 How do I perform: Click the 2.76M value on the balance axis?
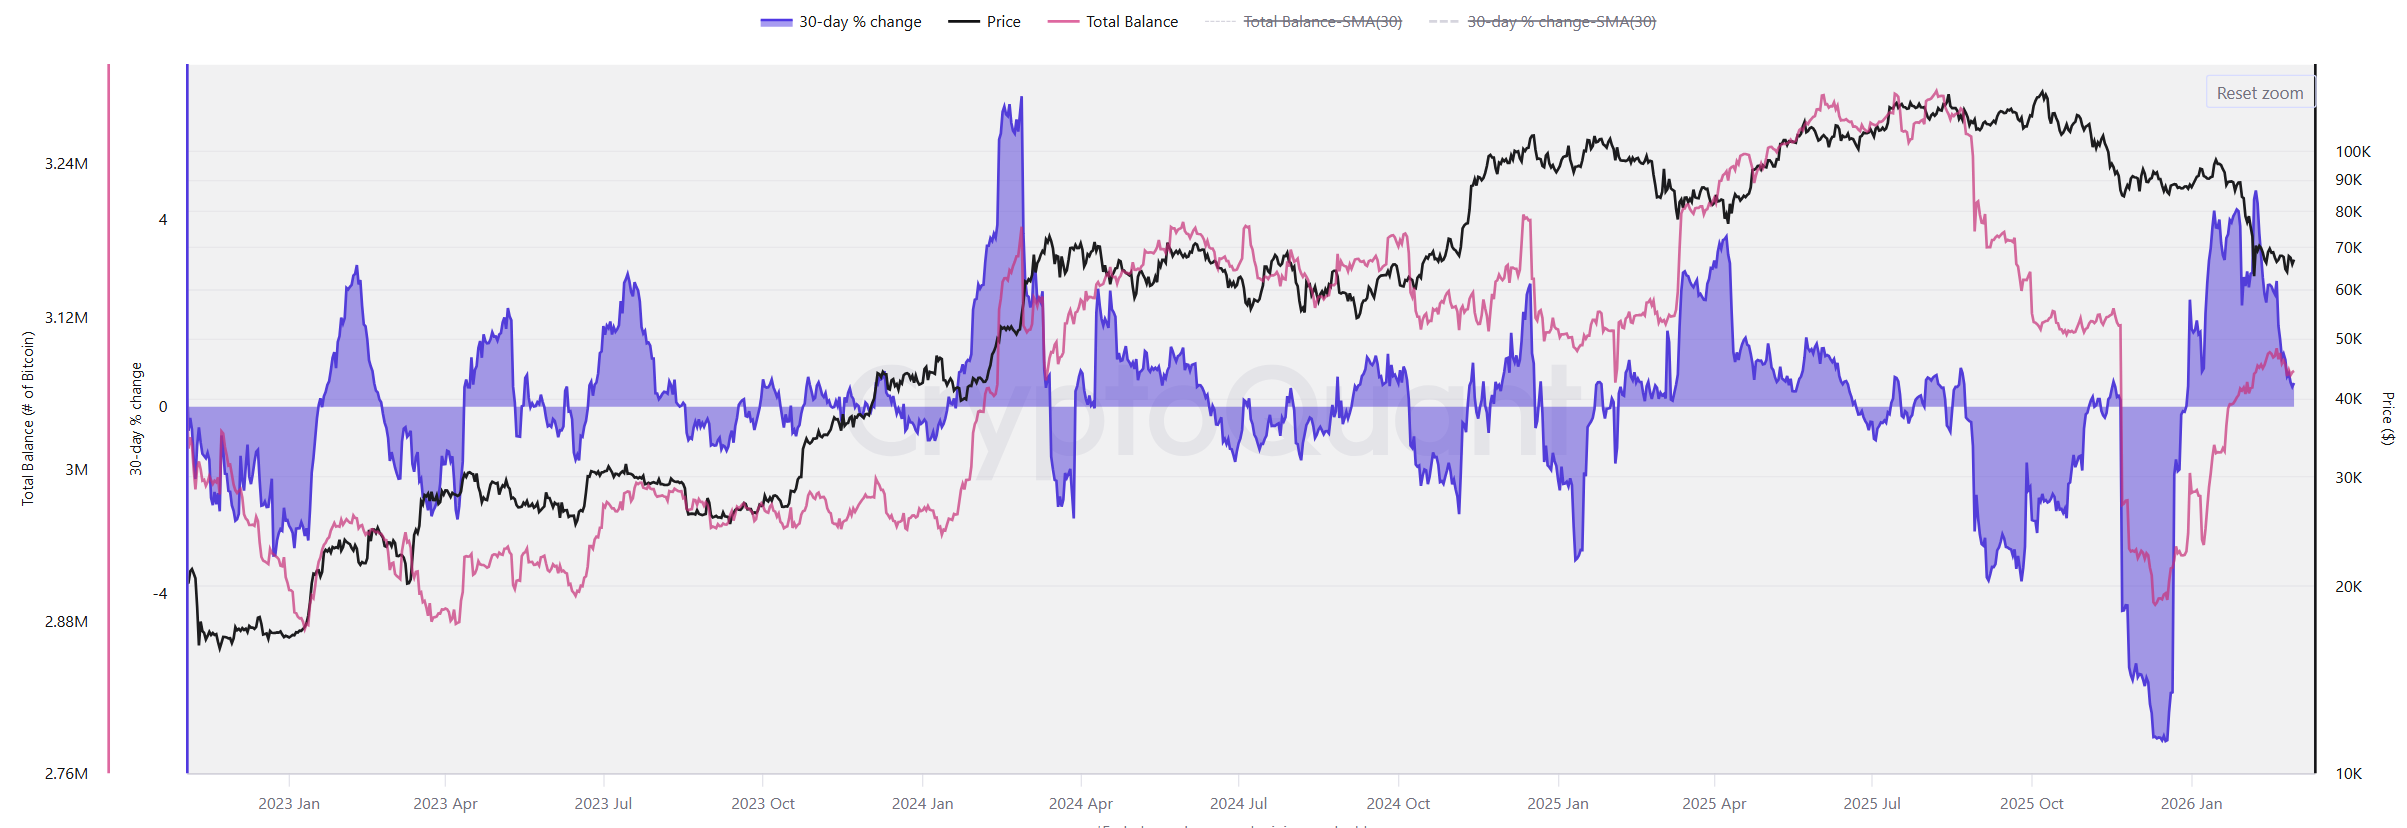coord(66,773)
